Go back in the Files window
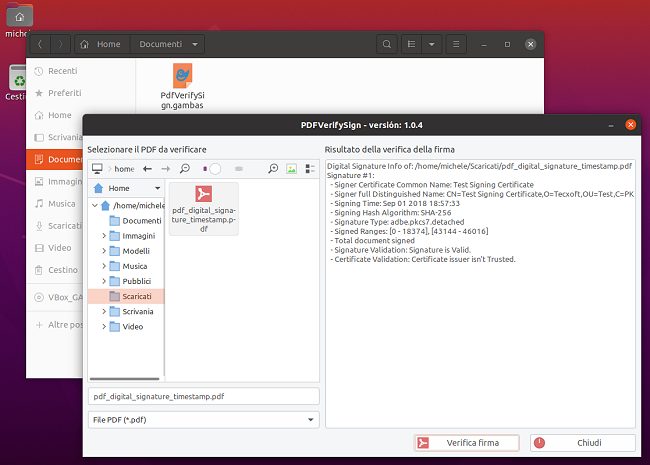Screen dimensions: 650x465 tap(40, 44)
